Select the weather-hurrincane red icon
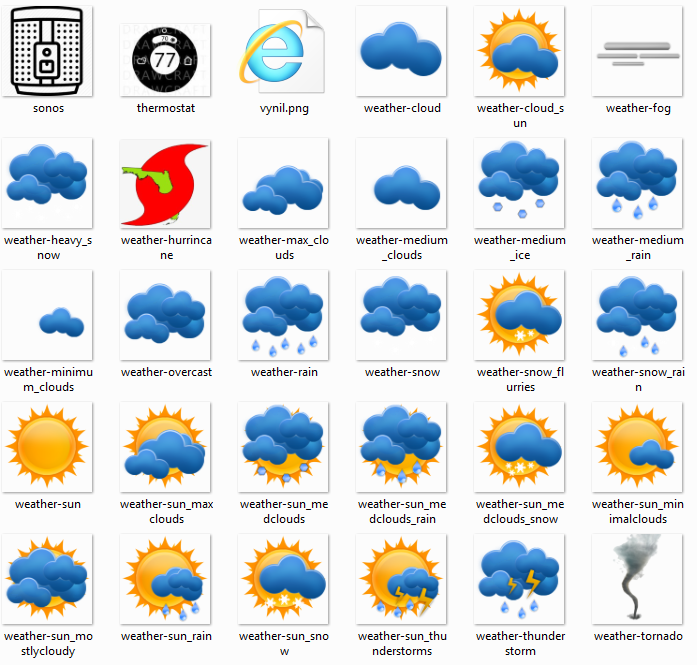 pyautogui.click(x=165, y=183)
